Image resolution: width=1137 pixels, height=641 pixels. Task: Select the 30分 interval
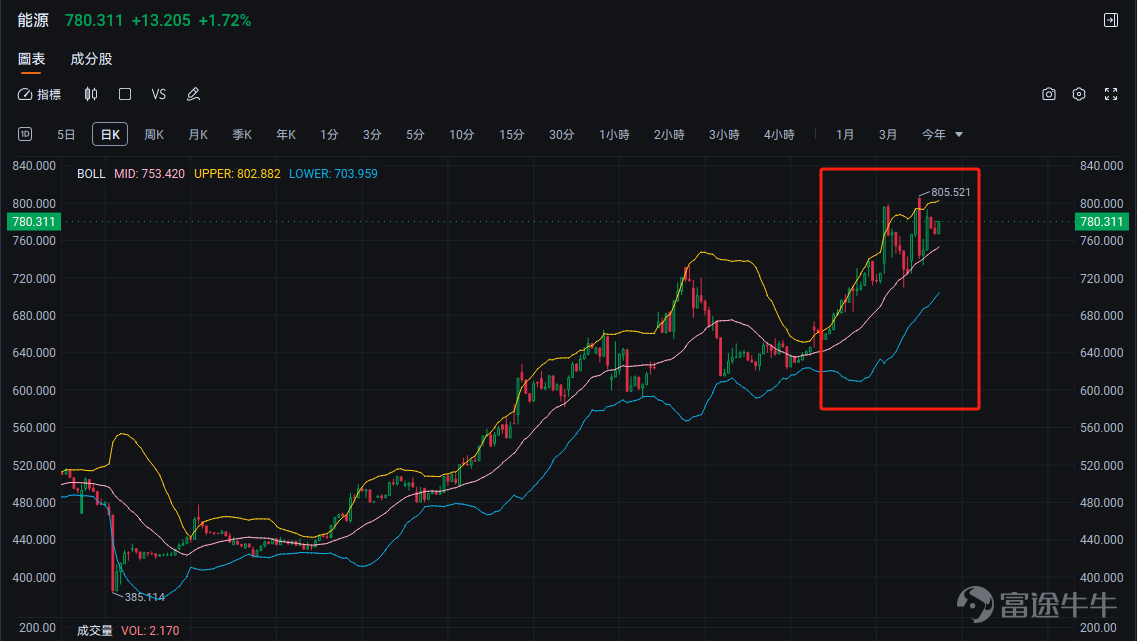[561, 135]
